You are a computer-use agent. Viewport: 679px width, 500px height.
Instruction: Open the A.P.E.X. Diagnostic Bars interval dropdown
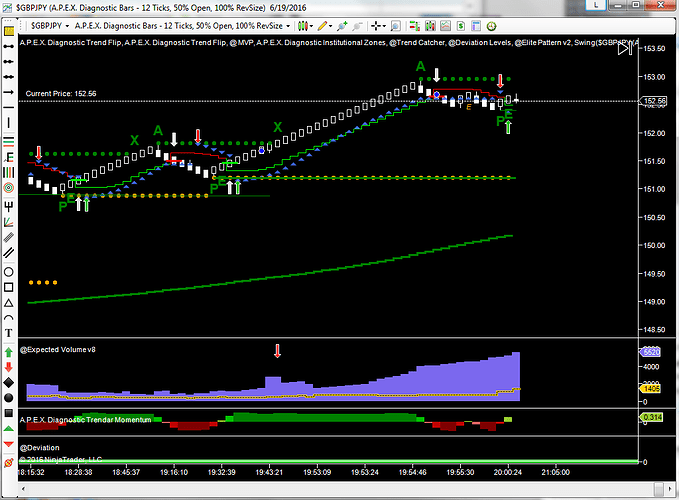click(182, 26)
